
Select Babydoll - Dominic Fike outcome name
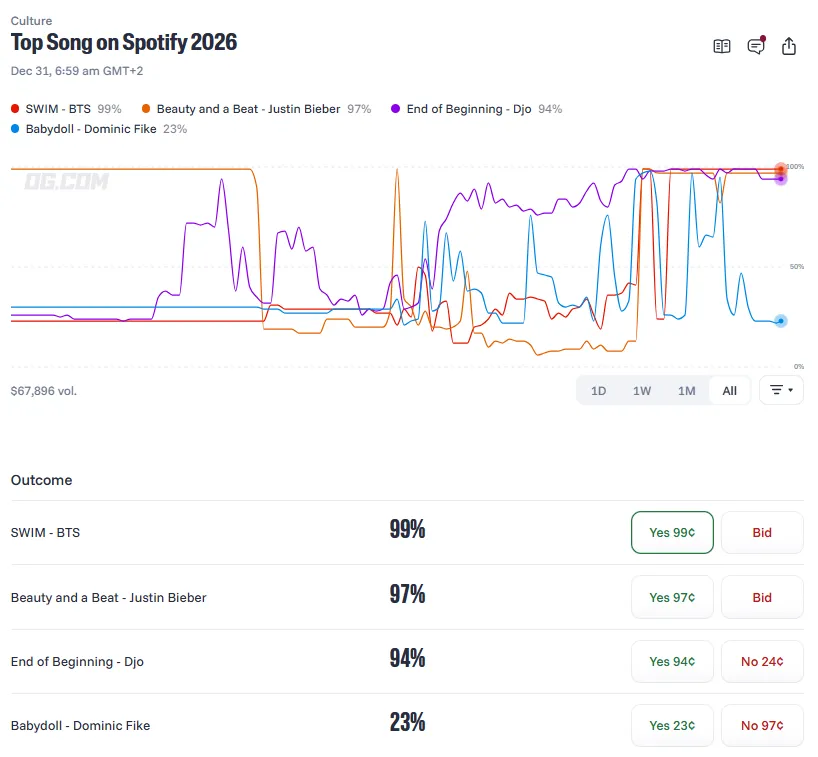[x=80, y=726]
